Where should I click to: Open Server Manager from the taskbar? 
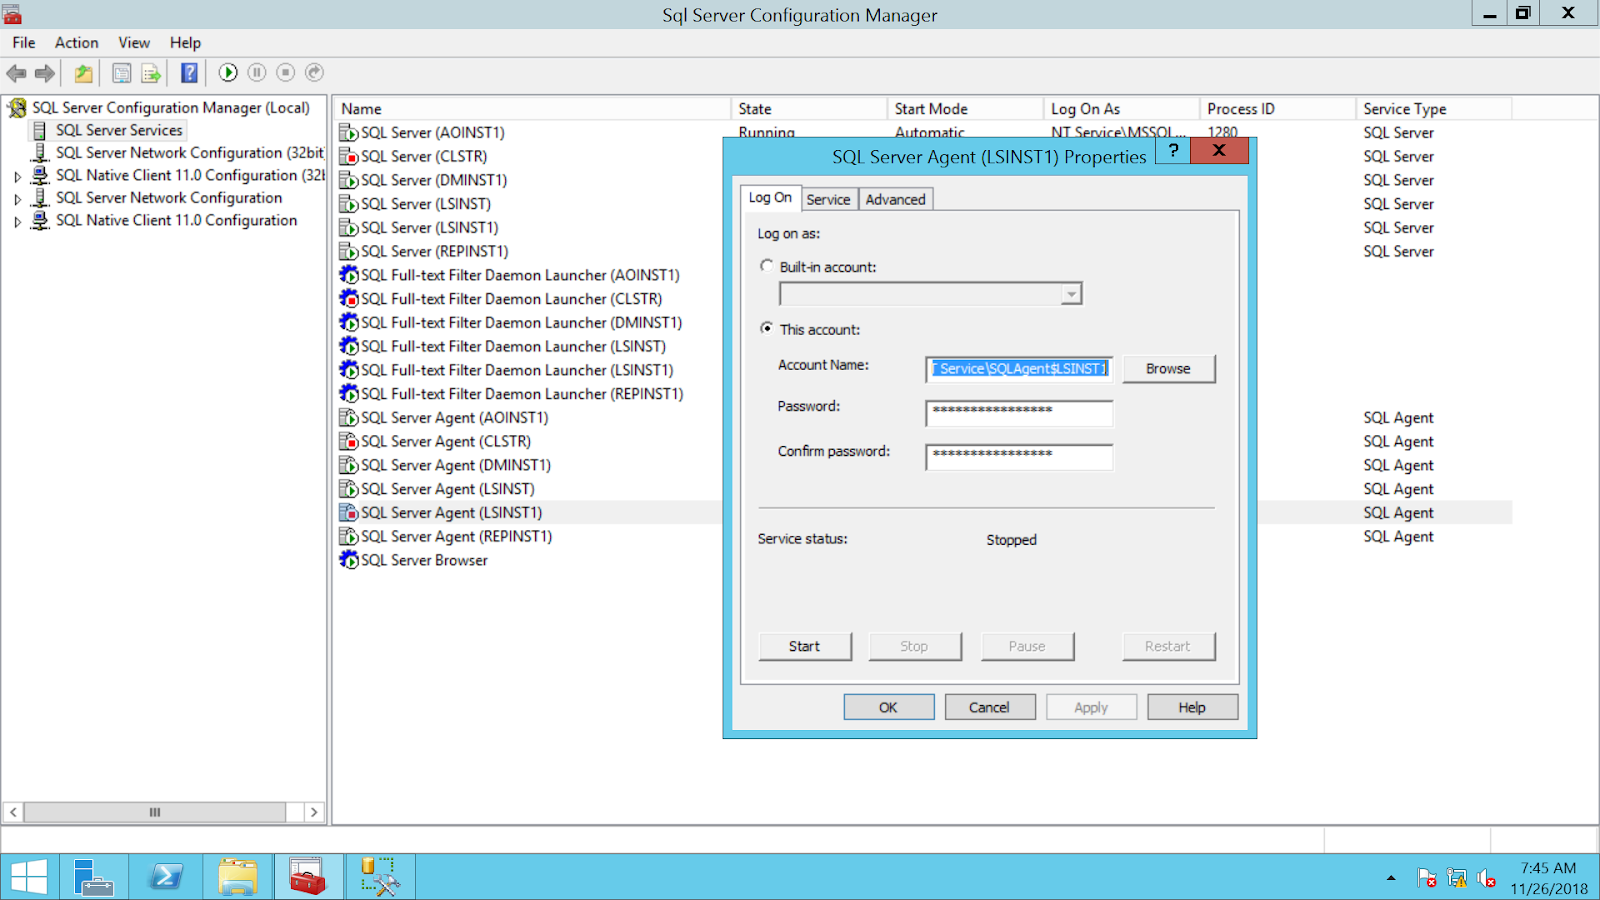pyautogui.click(x=93, y=877)
